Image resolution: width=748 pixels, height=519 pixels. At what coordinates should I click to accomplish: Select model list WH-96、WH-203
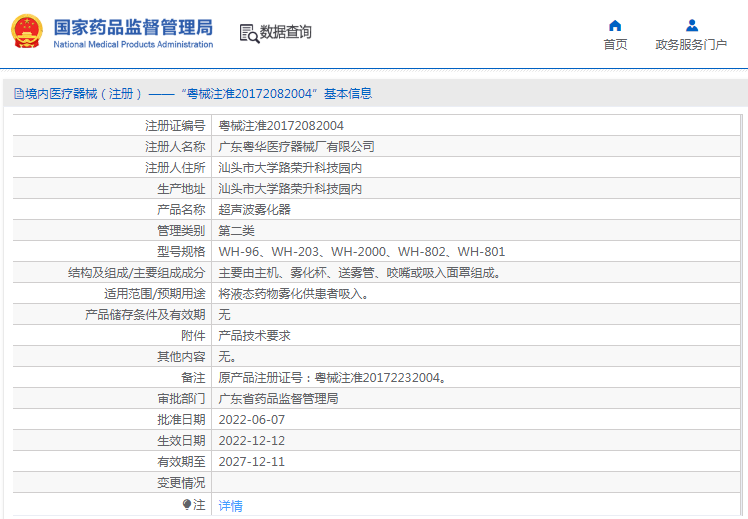(x=362, y=251)
